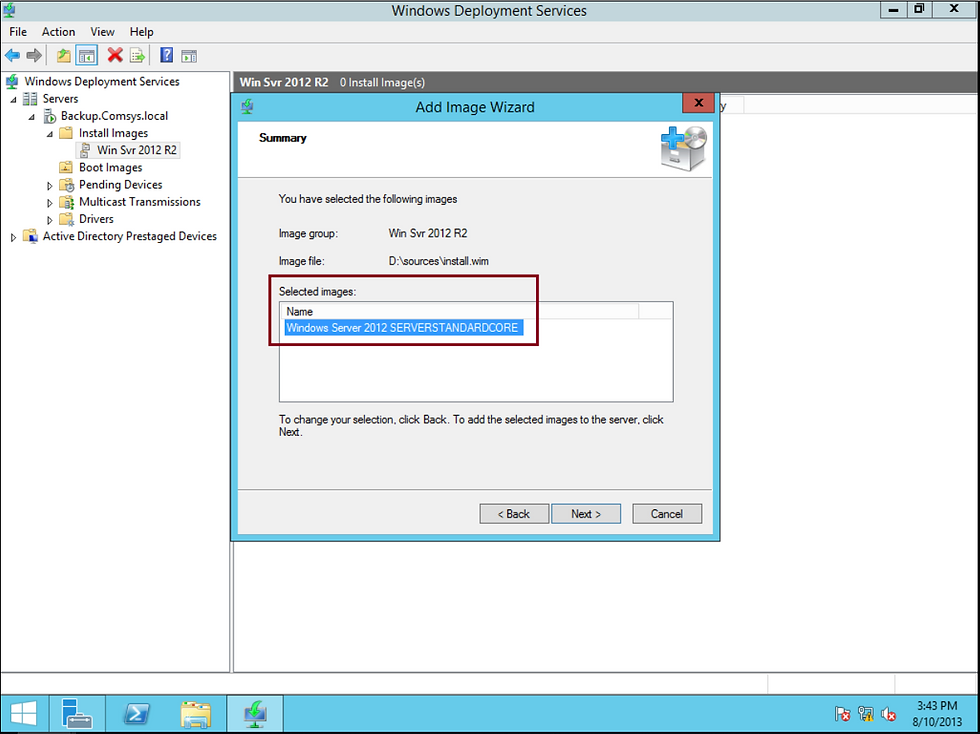The width and height of the screenshot is (980, 734).
Task: Open Help via the question mark icon
Action: coord(166,55)
